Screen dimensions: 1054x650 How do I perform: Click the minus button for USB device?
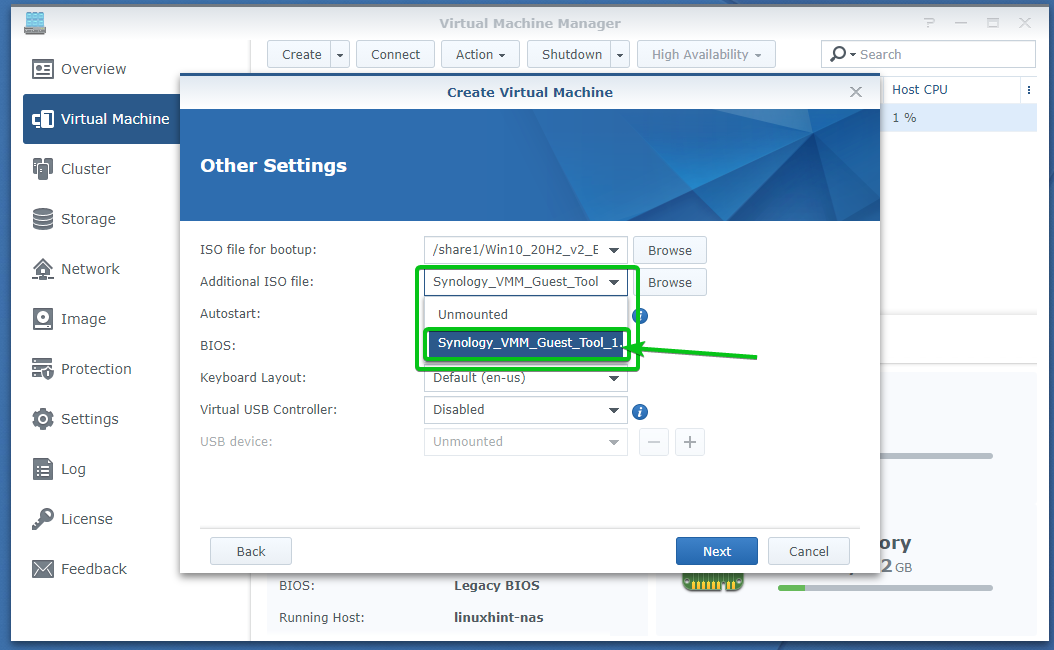click(x=653, y=442)
